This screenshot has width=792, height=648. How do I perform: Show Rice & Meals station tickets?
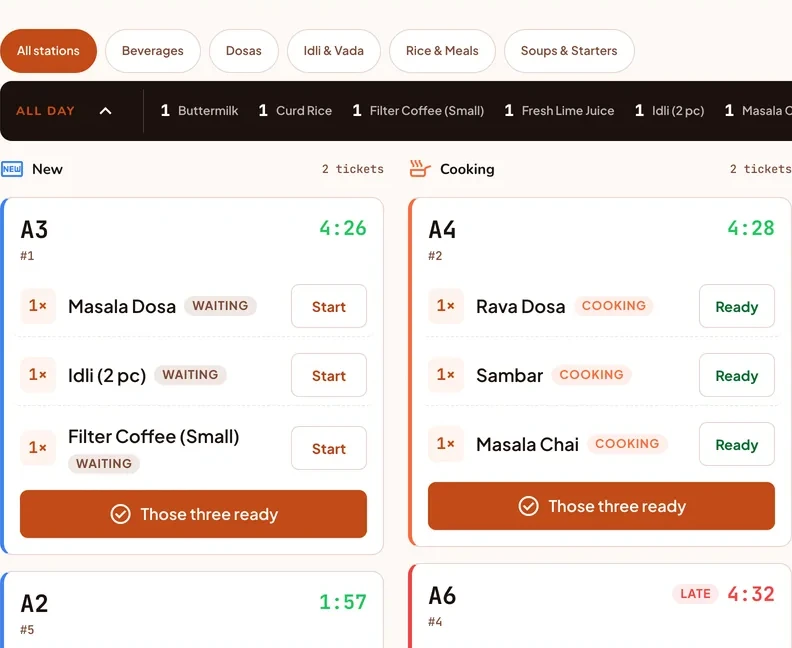[442, 51]
